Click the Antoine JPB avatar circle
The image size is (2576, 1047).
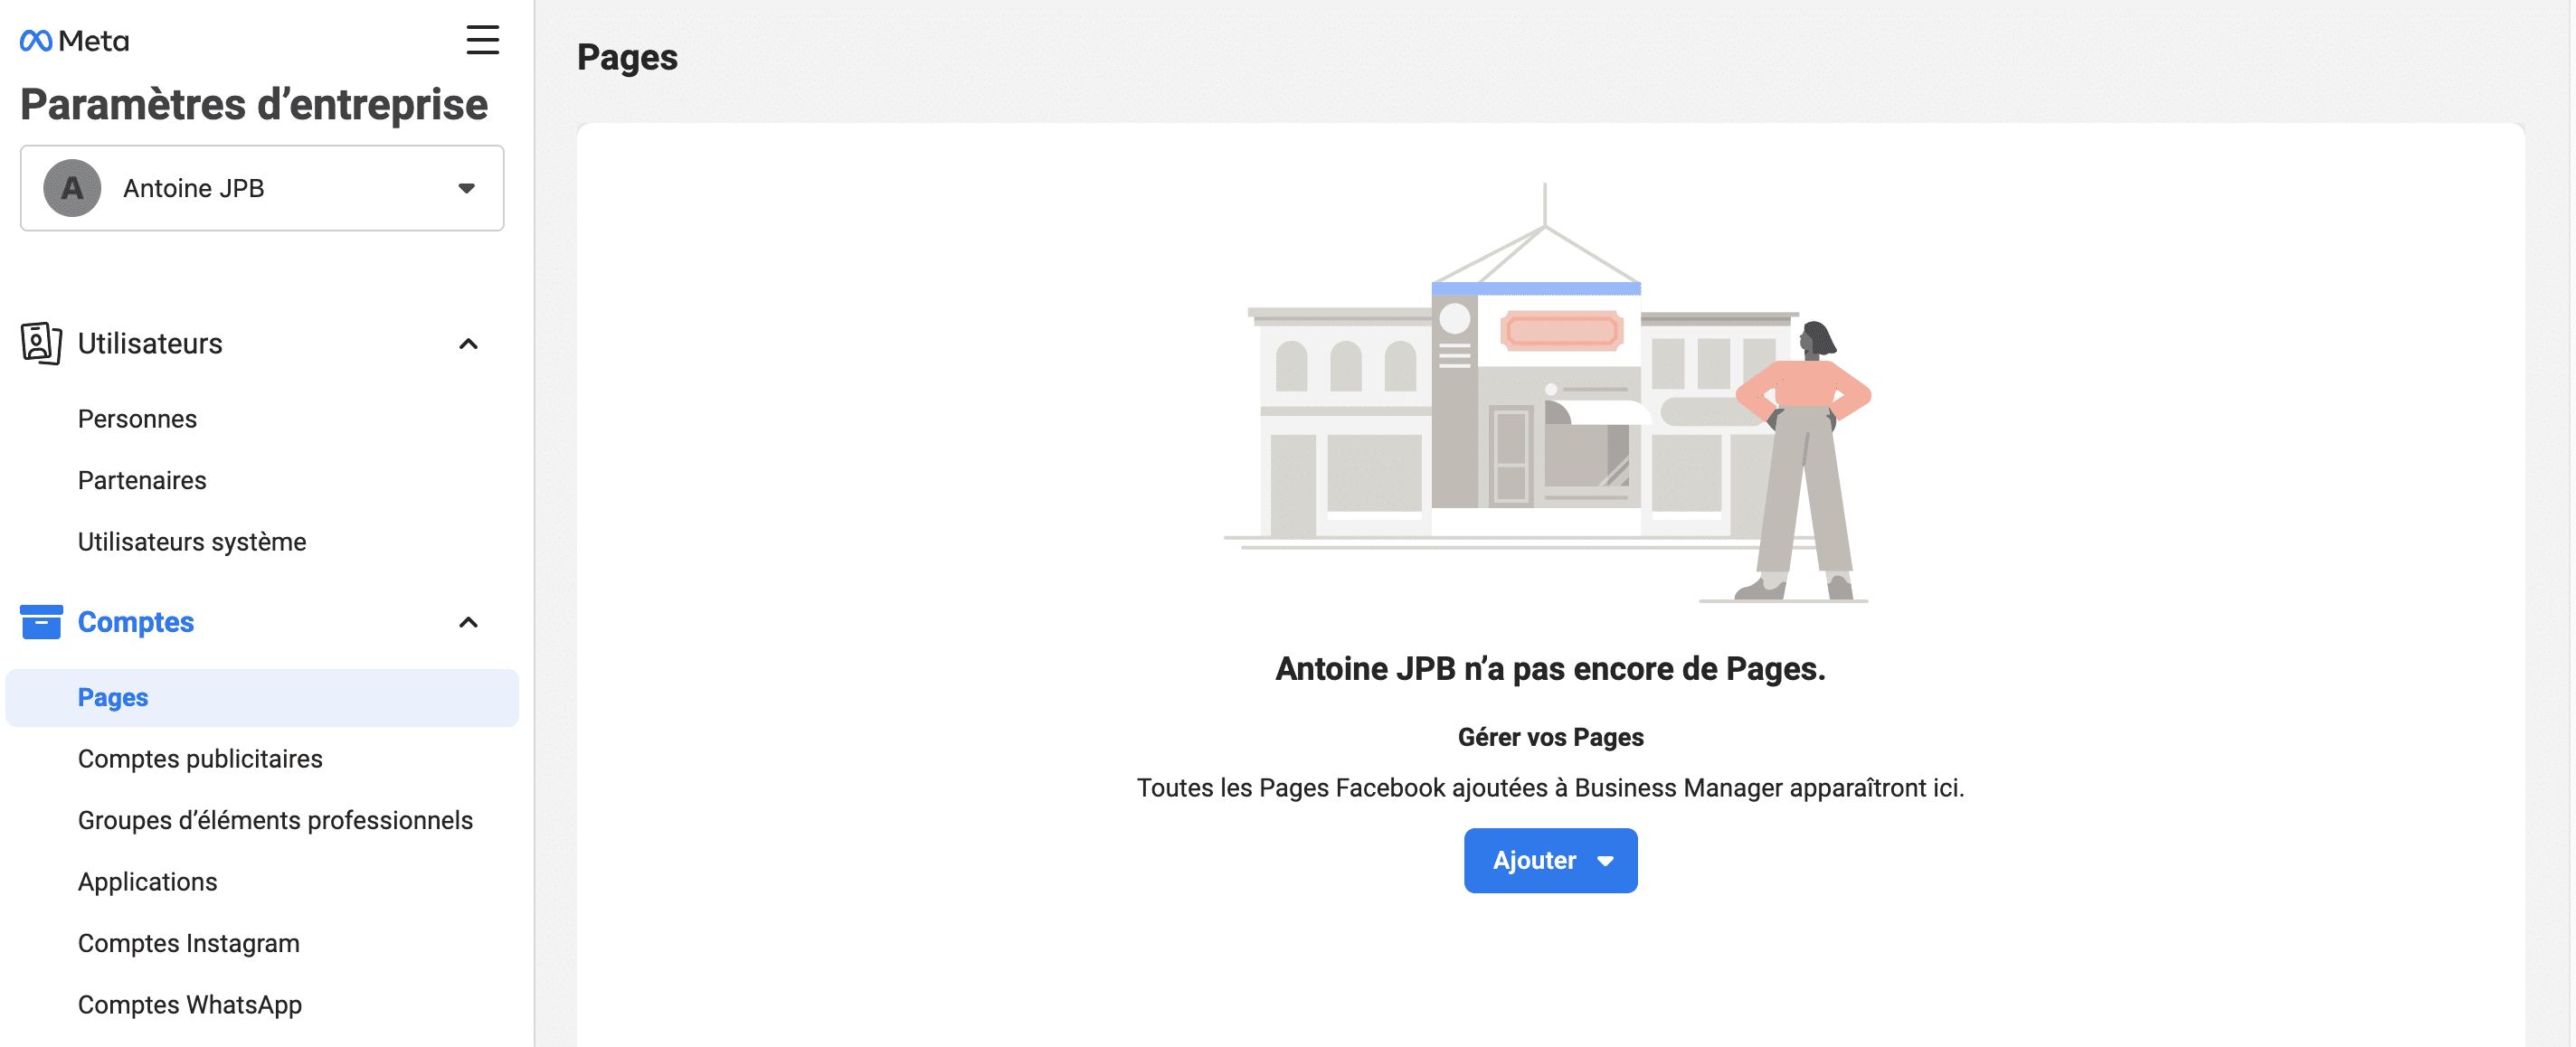(x=72, y=188)
